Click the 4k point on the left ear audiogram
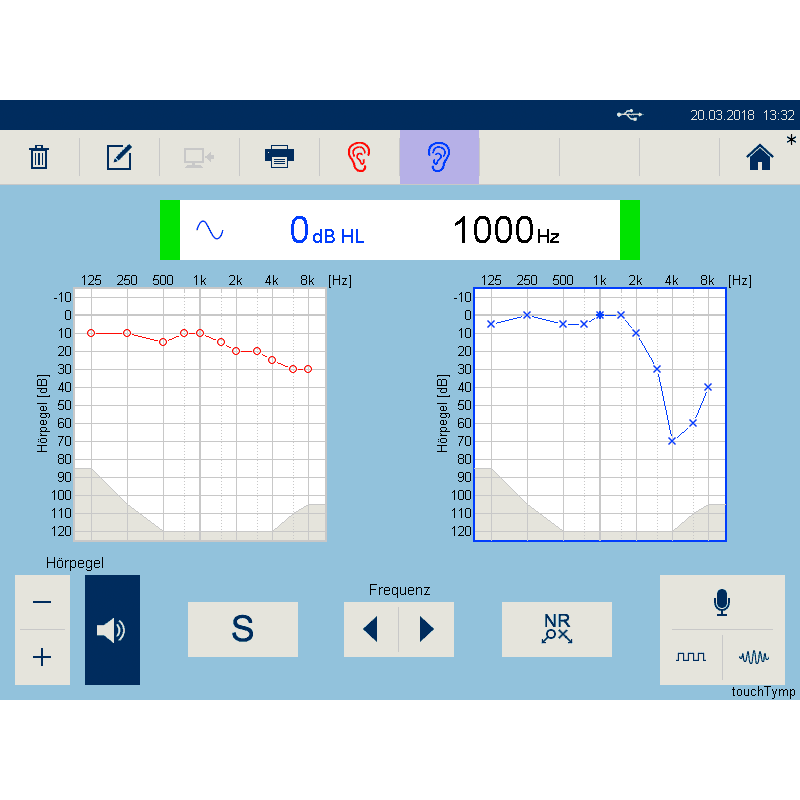The height and width of the screenshot is (800, 800). pos(672,441)
